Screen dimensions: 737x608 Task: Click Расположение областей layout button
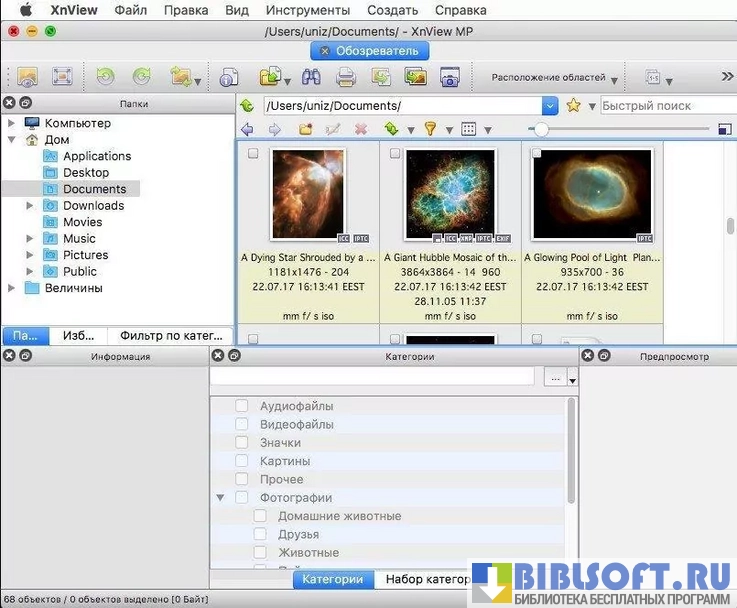point(554,77)
